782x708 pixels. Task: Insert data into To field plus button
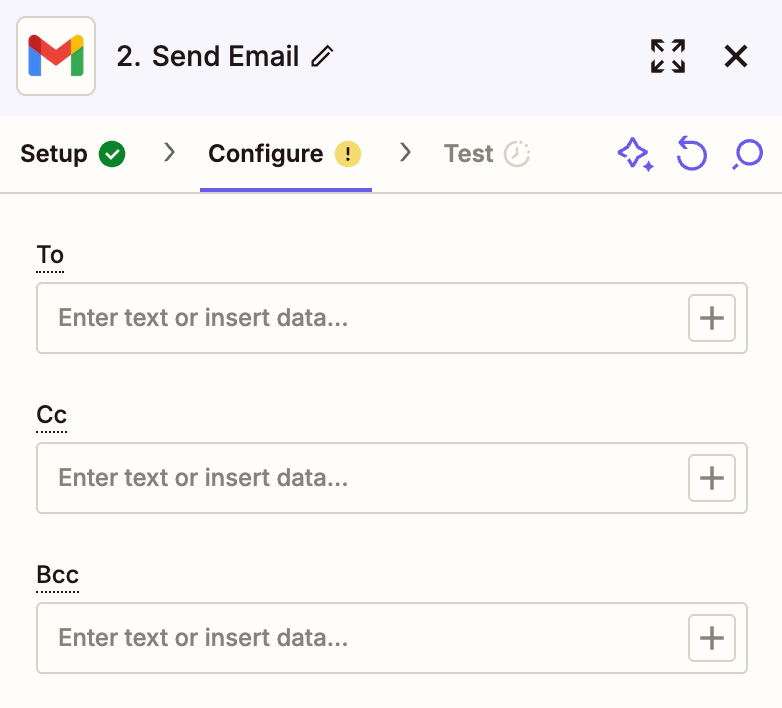(x=711, y=318)
